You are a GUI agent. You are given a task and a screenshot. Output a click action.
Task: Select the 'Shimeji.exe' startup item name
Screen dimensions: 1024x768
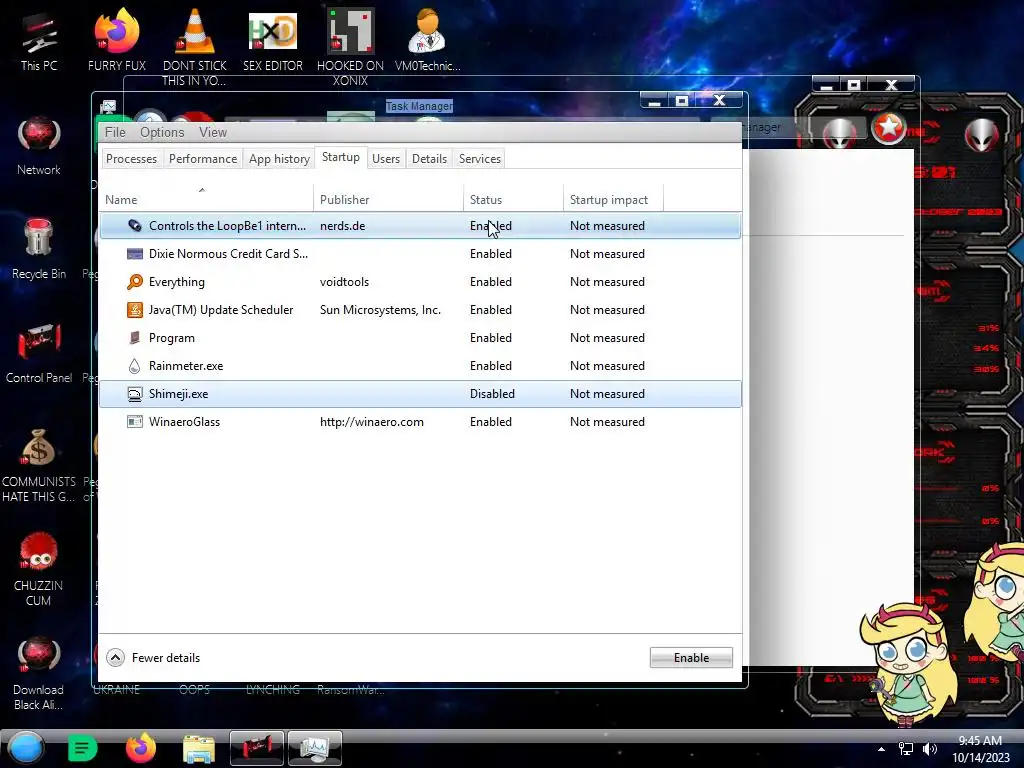(x=178, y=394)
